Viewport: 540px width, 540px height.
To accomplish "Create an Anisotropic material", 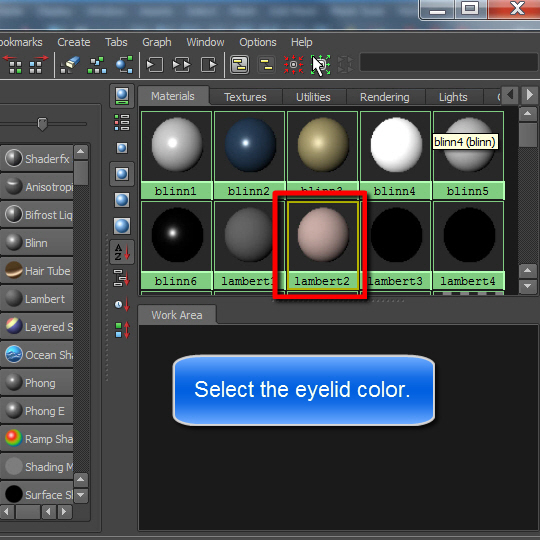I will pyautogui.click(x=37, y=187).
